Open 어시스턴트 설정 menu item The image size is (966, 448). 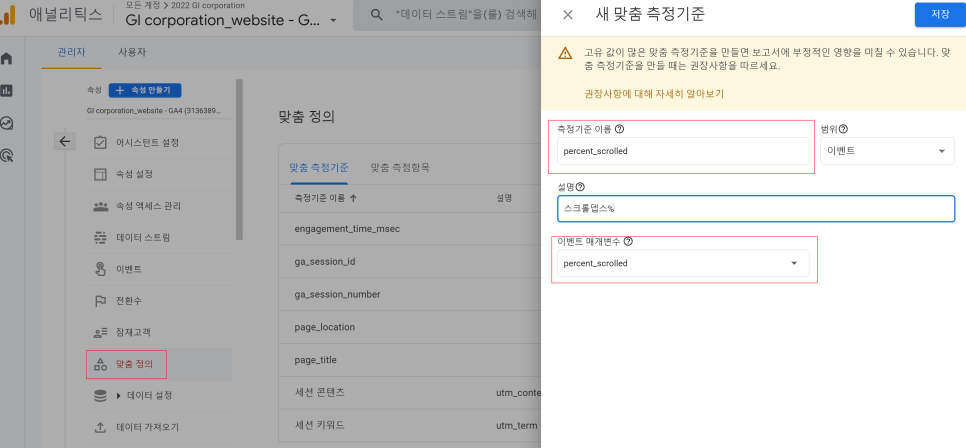coord(147,142)
